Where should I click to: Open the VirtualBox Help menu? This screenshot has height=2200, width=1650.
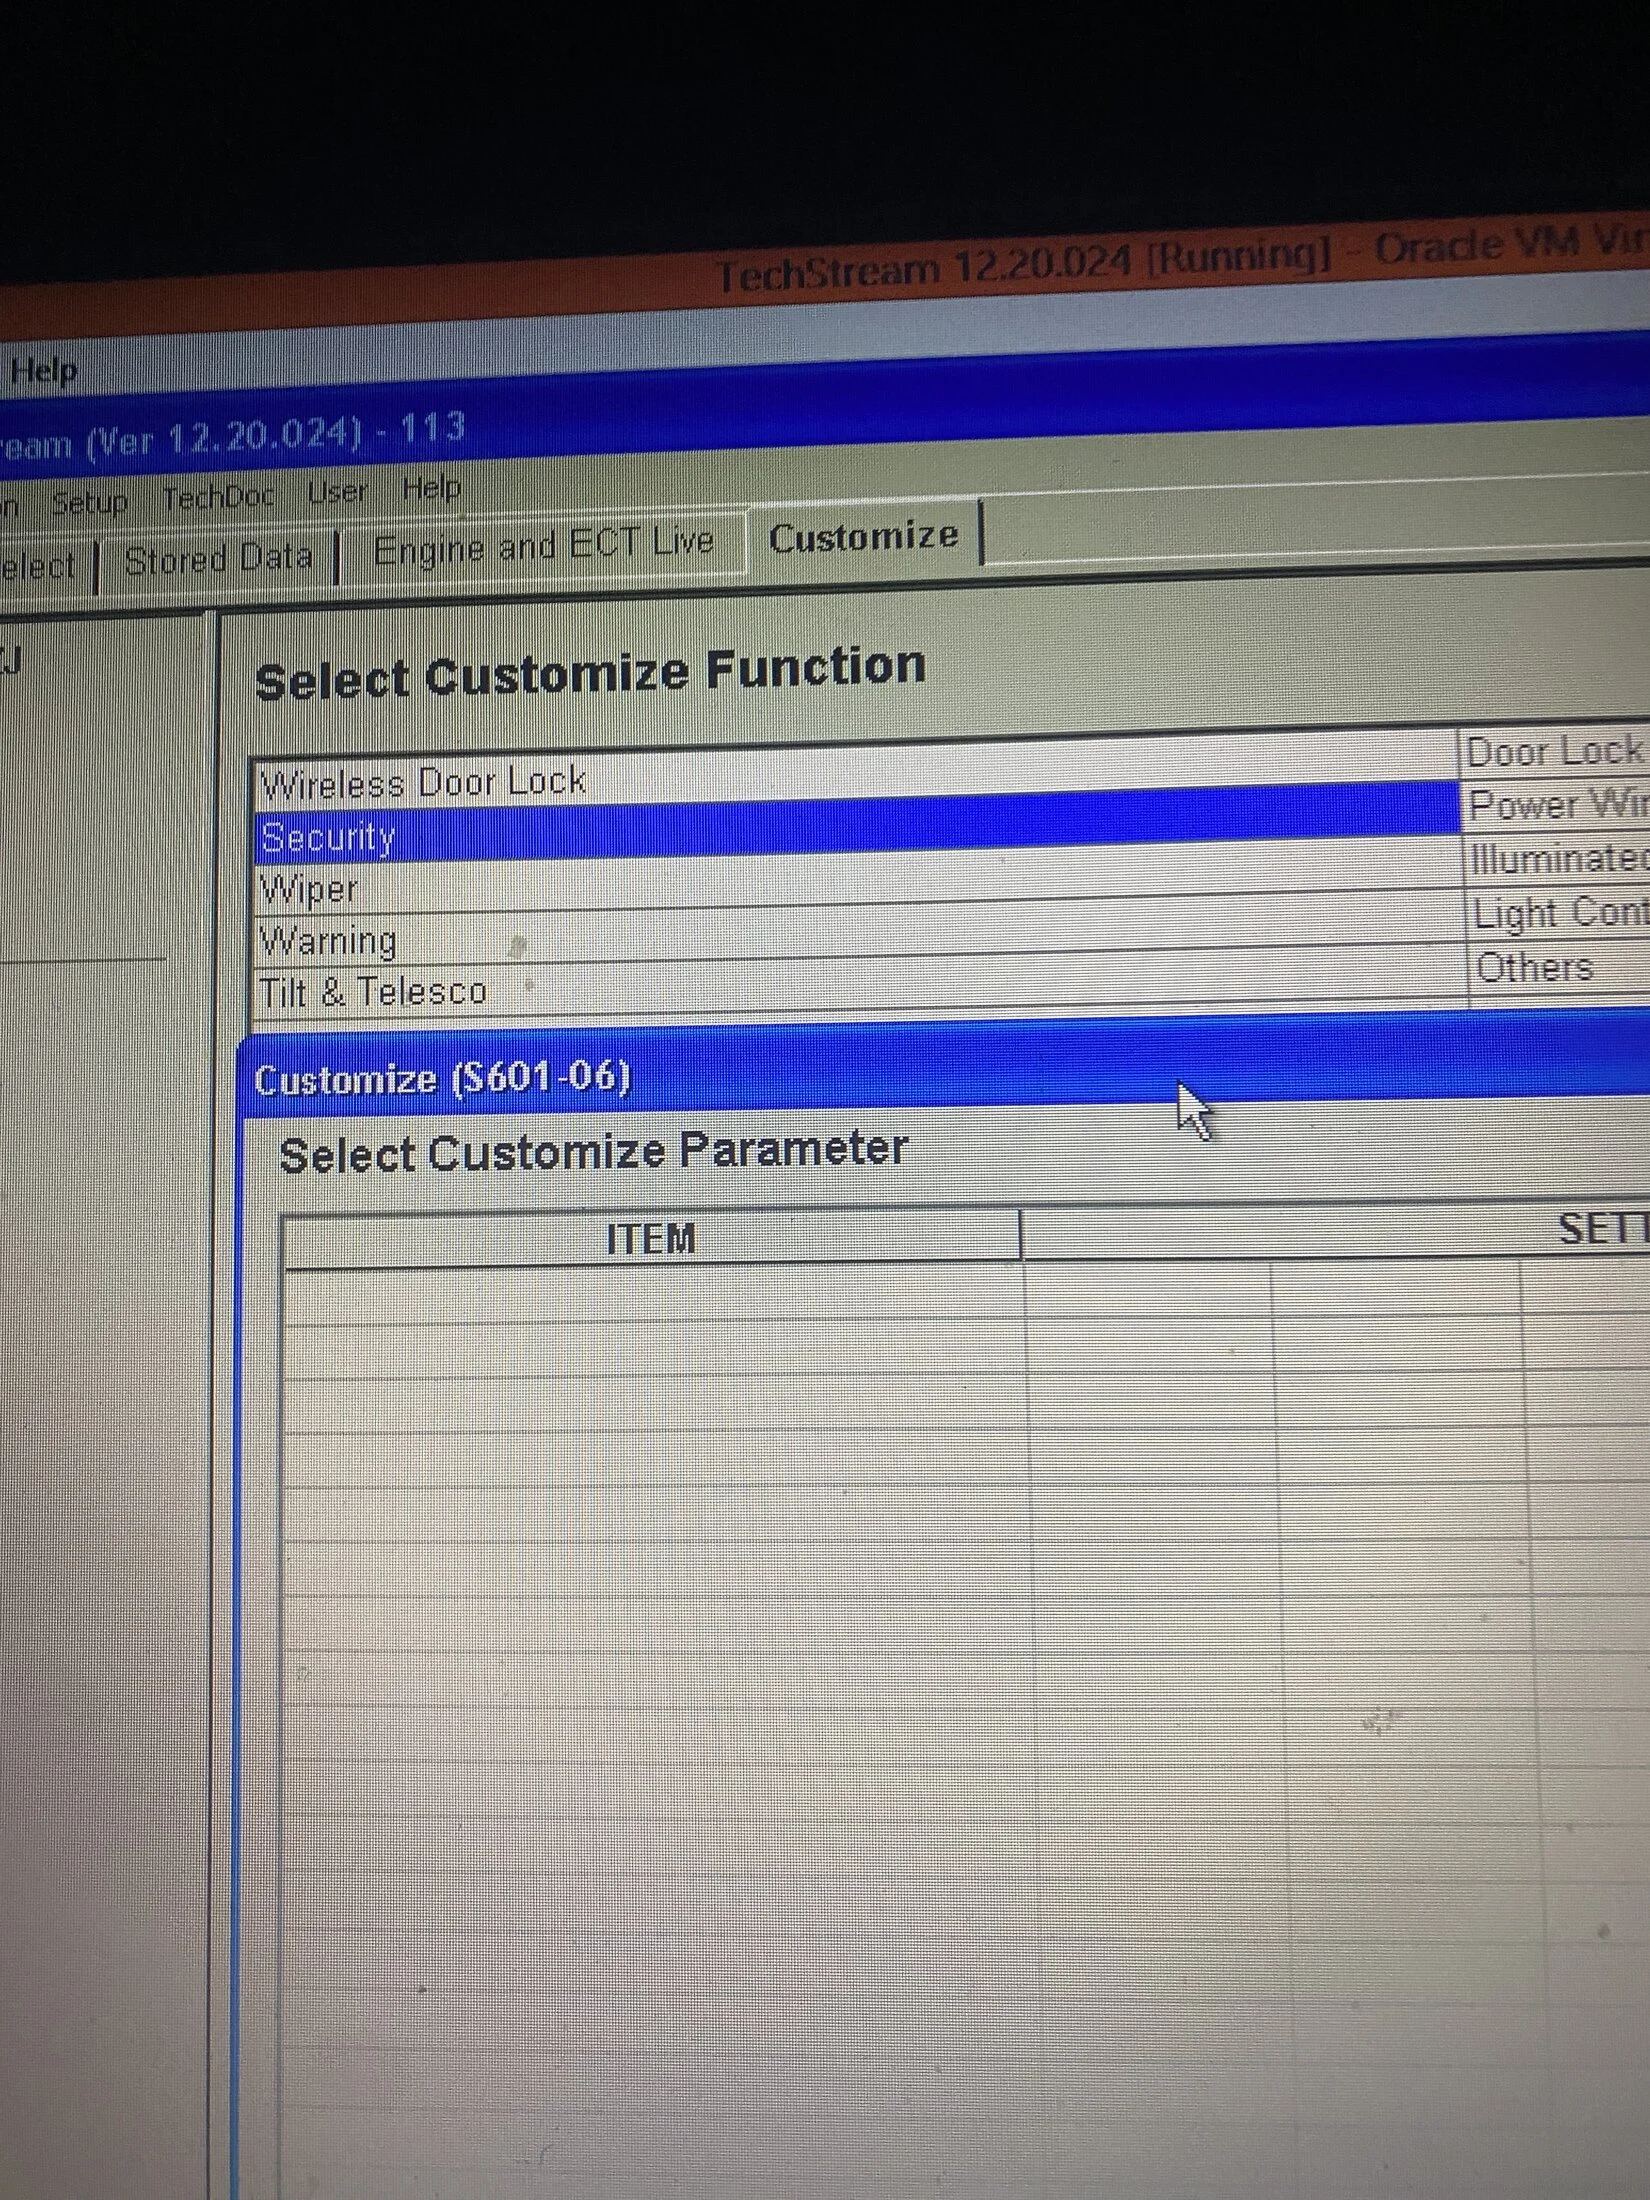(x=44, y=371)
